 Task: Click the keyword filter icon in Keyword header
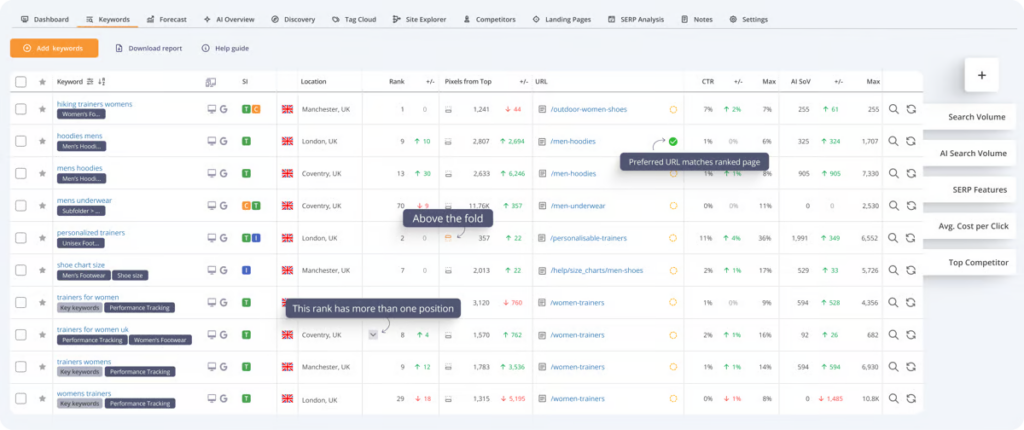coord(90,81)
